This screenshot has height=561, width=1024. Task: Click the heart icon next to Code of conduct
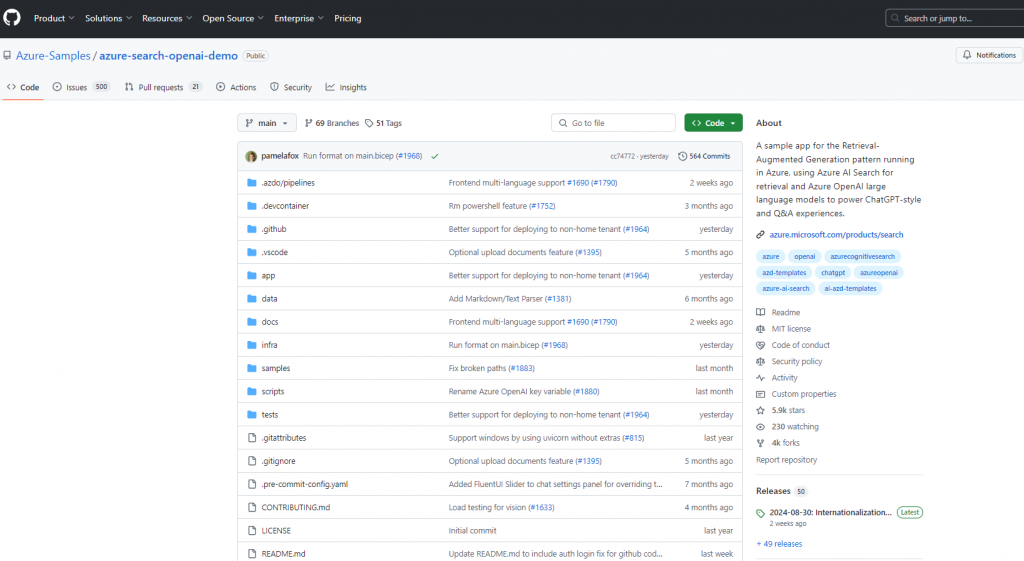click(760, 345)
